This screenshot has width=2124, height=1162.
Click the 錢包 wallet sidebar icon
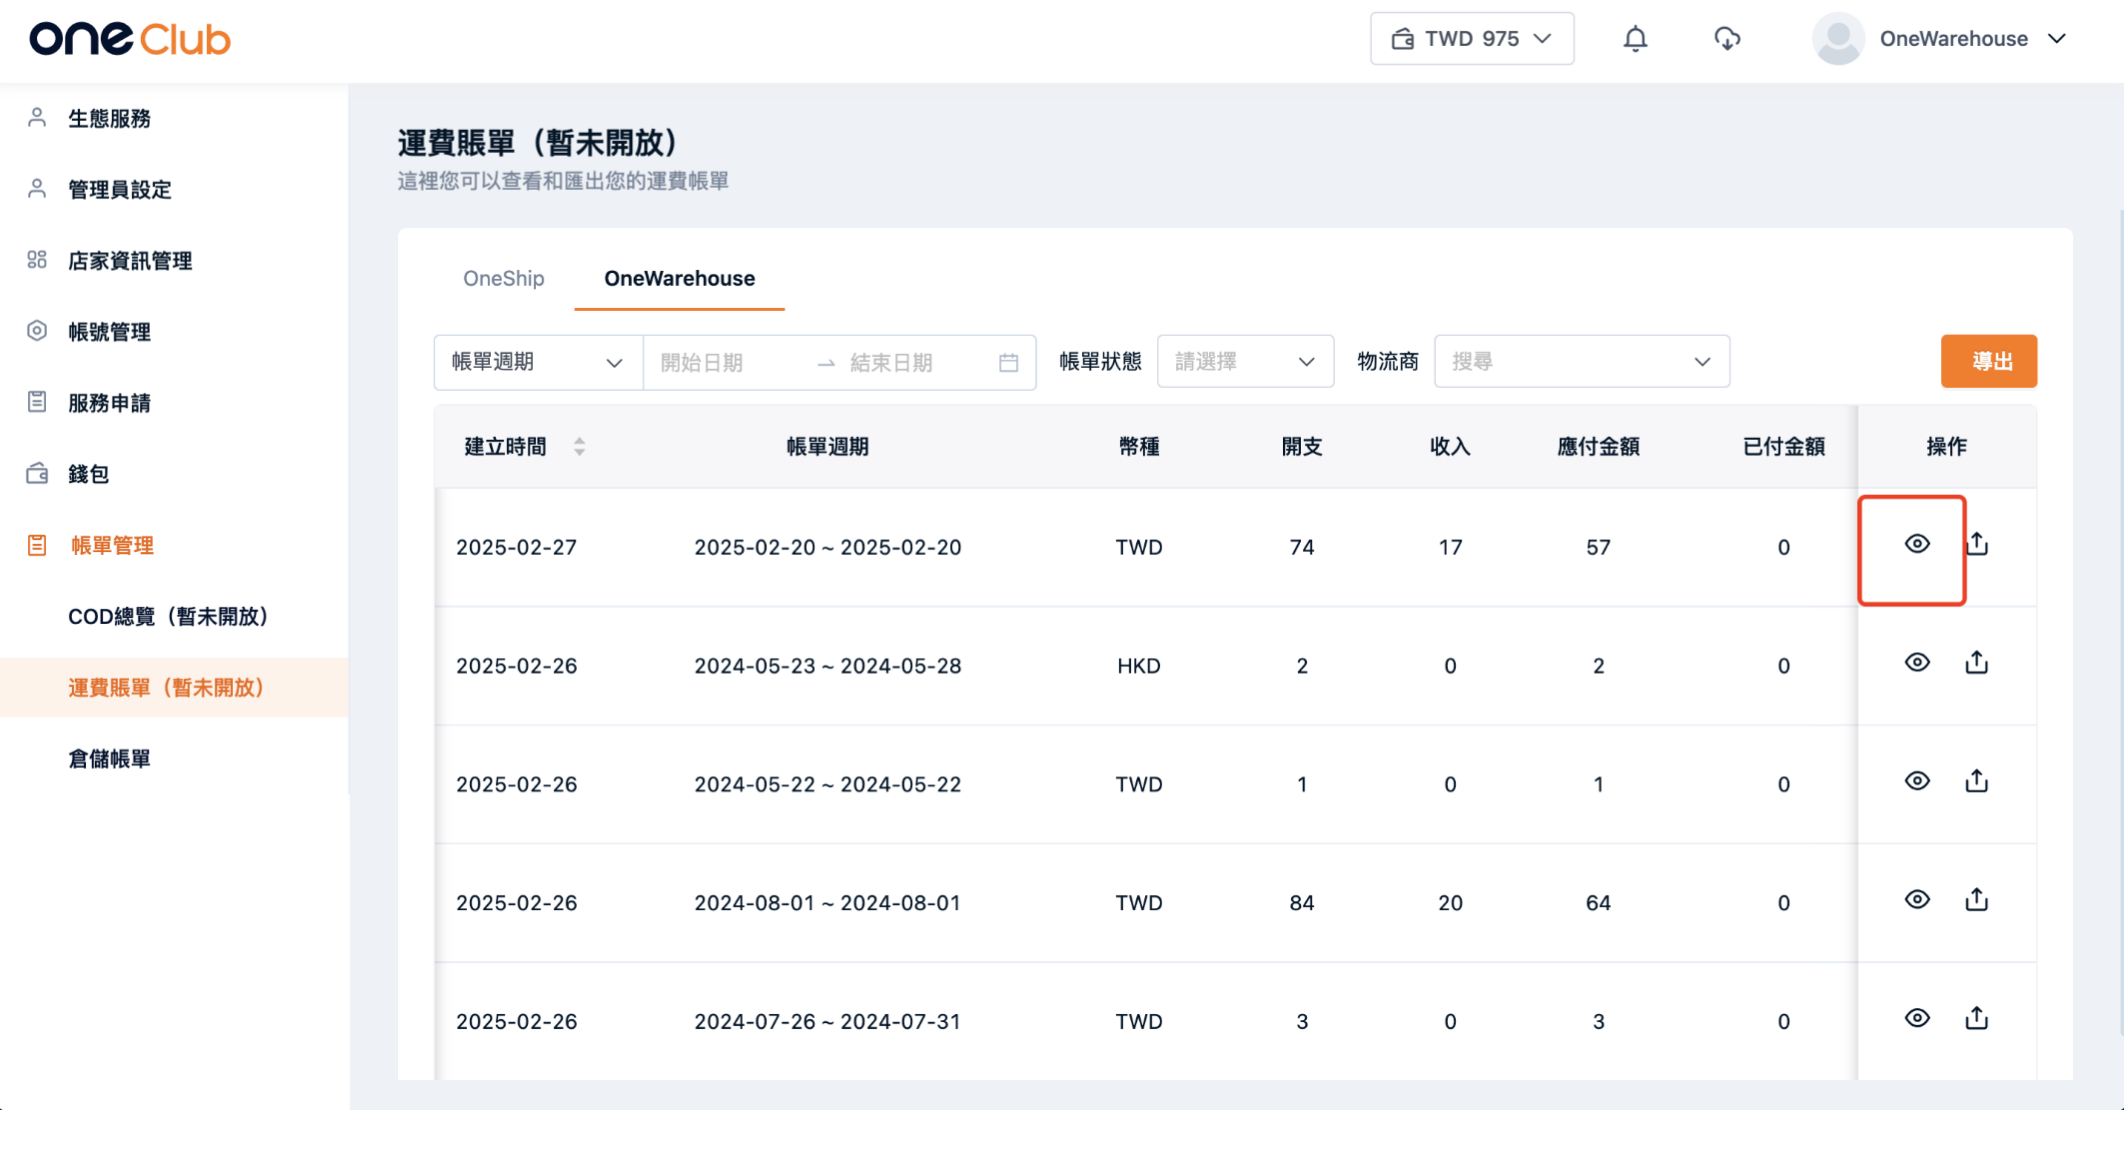tap(37, 473)
